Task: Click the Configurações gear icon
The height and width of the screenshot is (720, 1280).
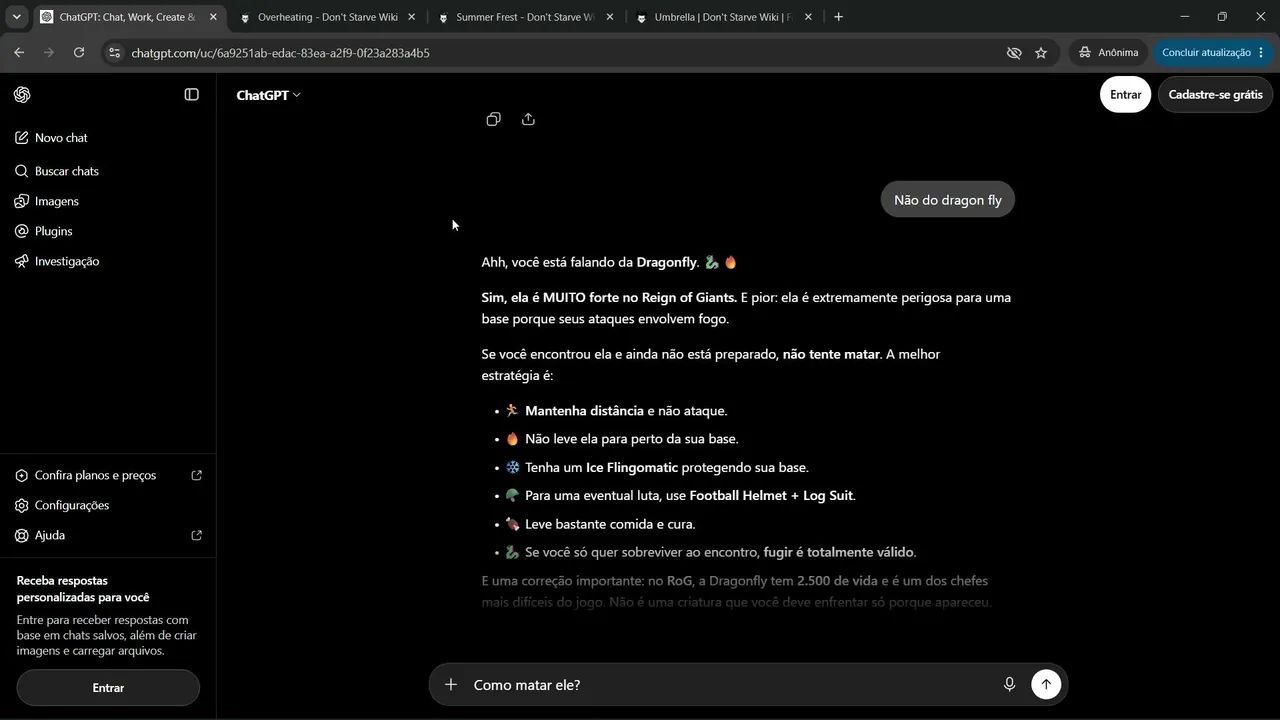Action: click(22, 505)
